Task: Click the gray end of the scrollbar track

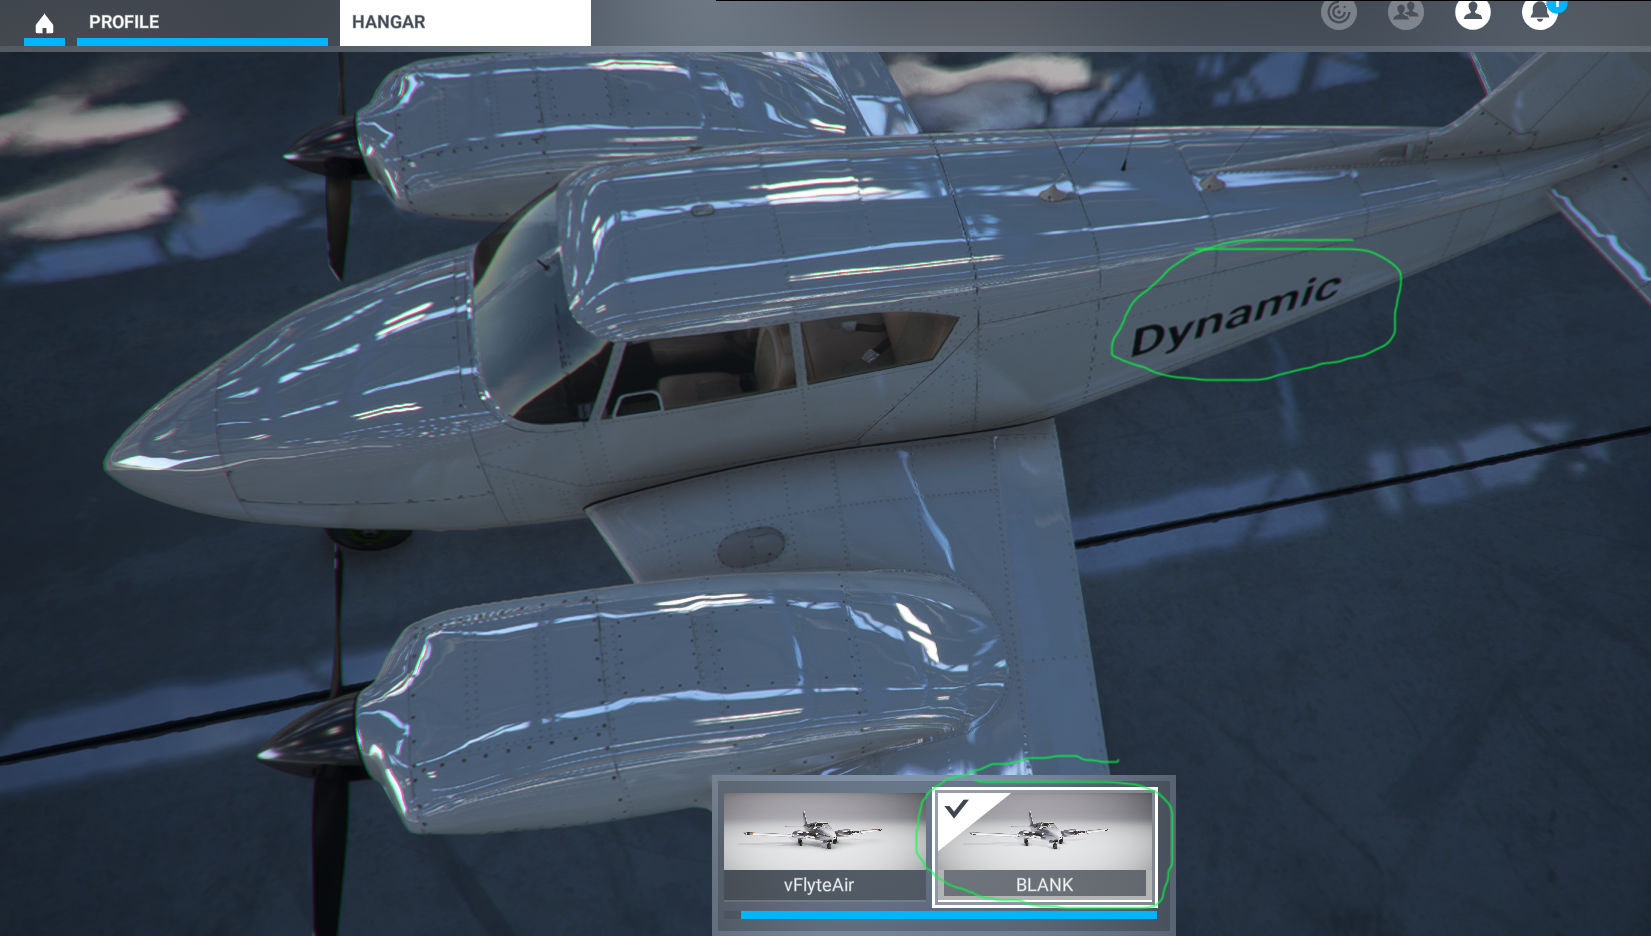Action: pyautogui.click(x=732, y=914)
